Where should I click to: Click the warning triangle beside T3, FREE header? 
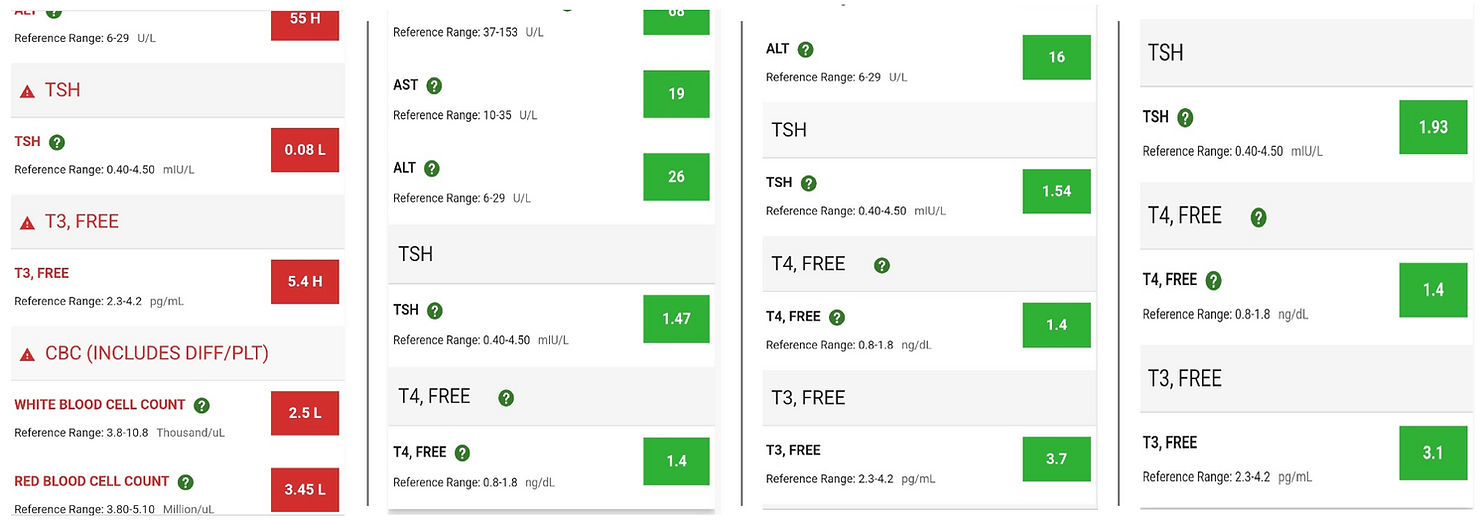pyautogui.click(x=27, y=222)
